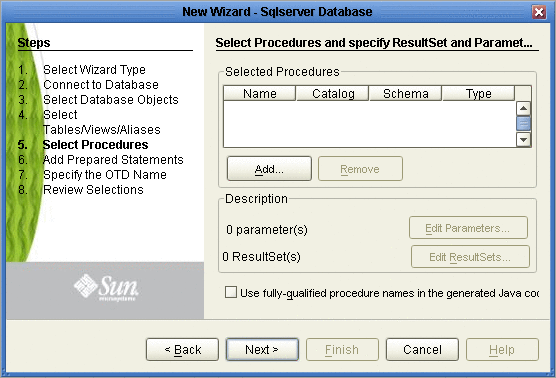Click the Schema column header
Image resolution: width=556 pixels, height=378 pixels.
pyautogui.click(x=406, y=94)
